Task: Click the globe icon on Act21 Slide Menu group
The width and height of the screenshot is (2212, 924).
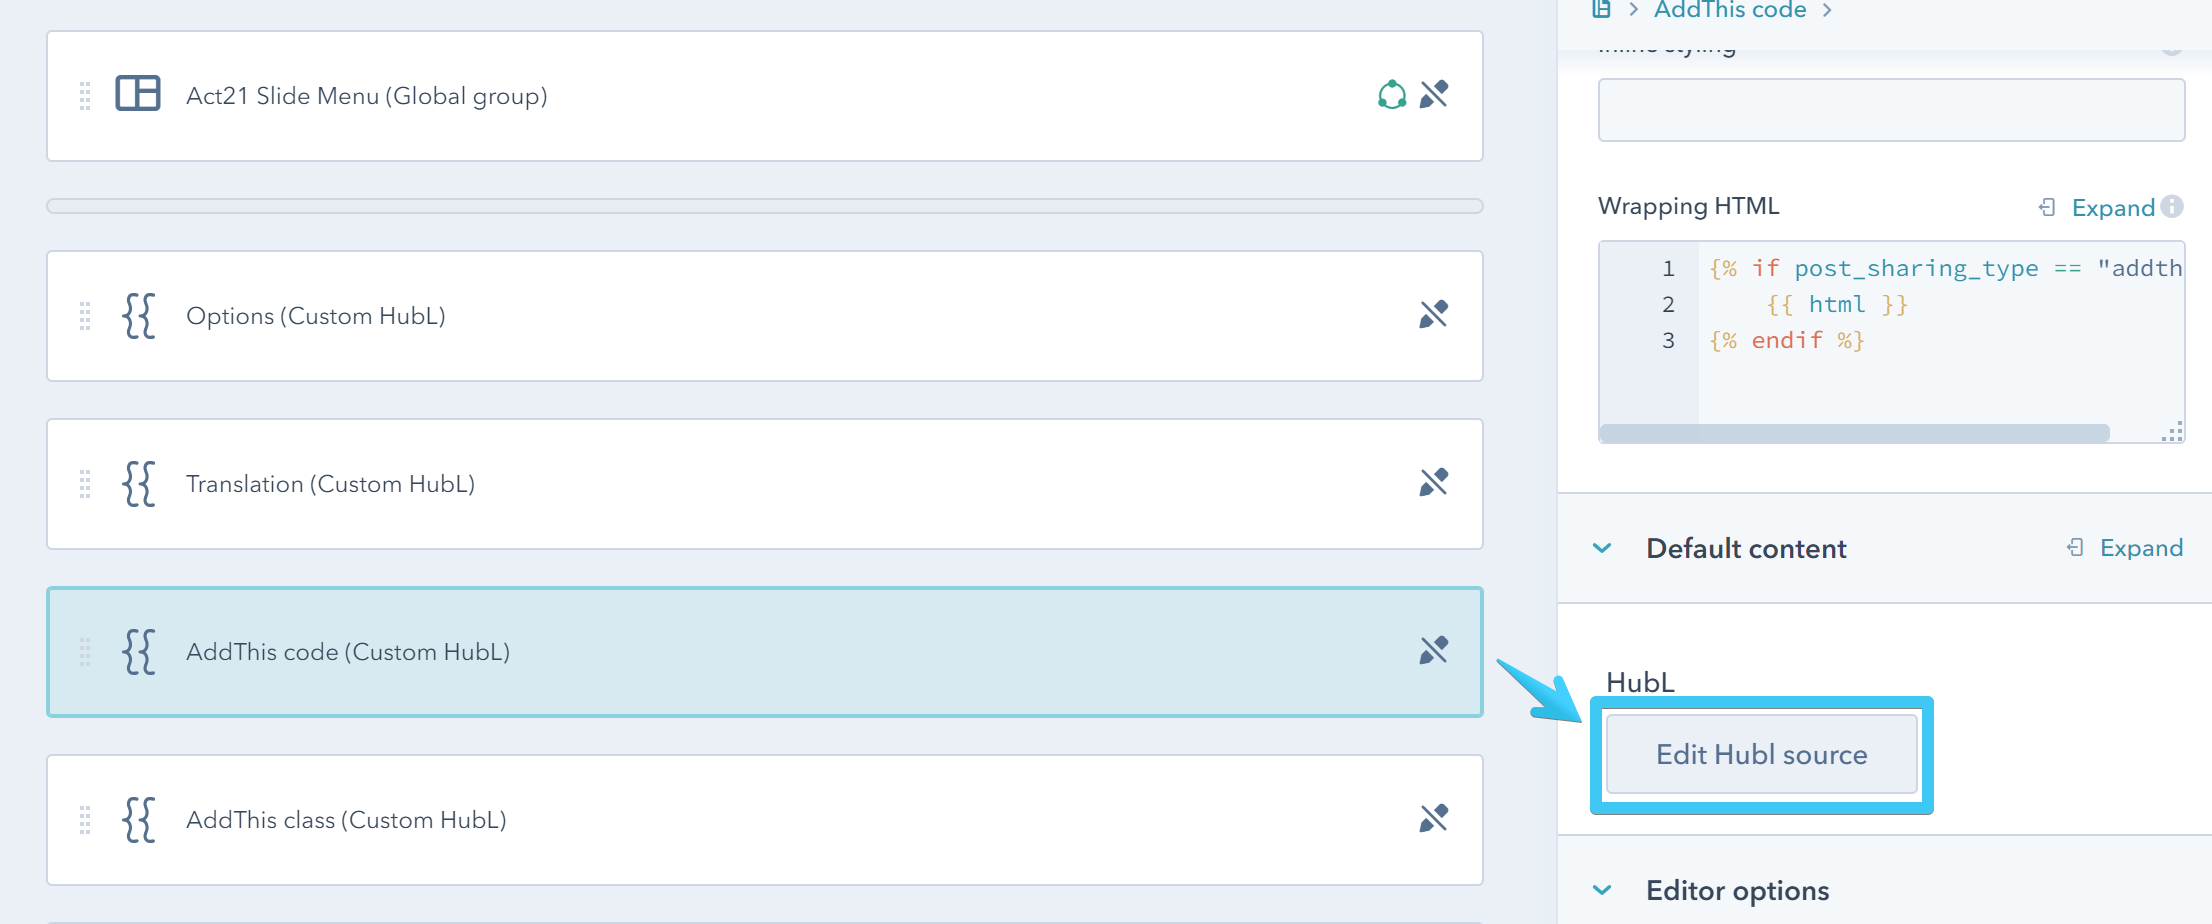Action: tap(1391, 94)
